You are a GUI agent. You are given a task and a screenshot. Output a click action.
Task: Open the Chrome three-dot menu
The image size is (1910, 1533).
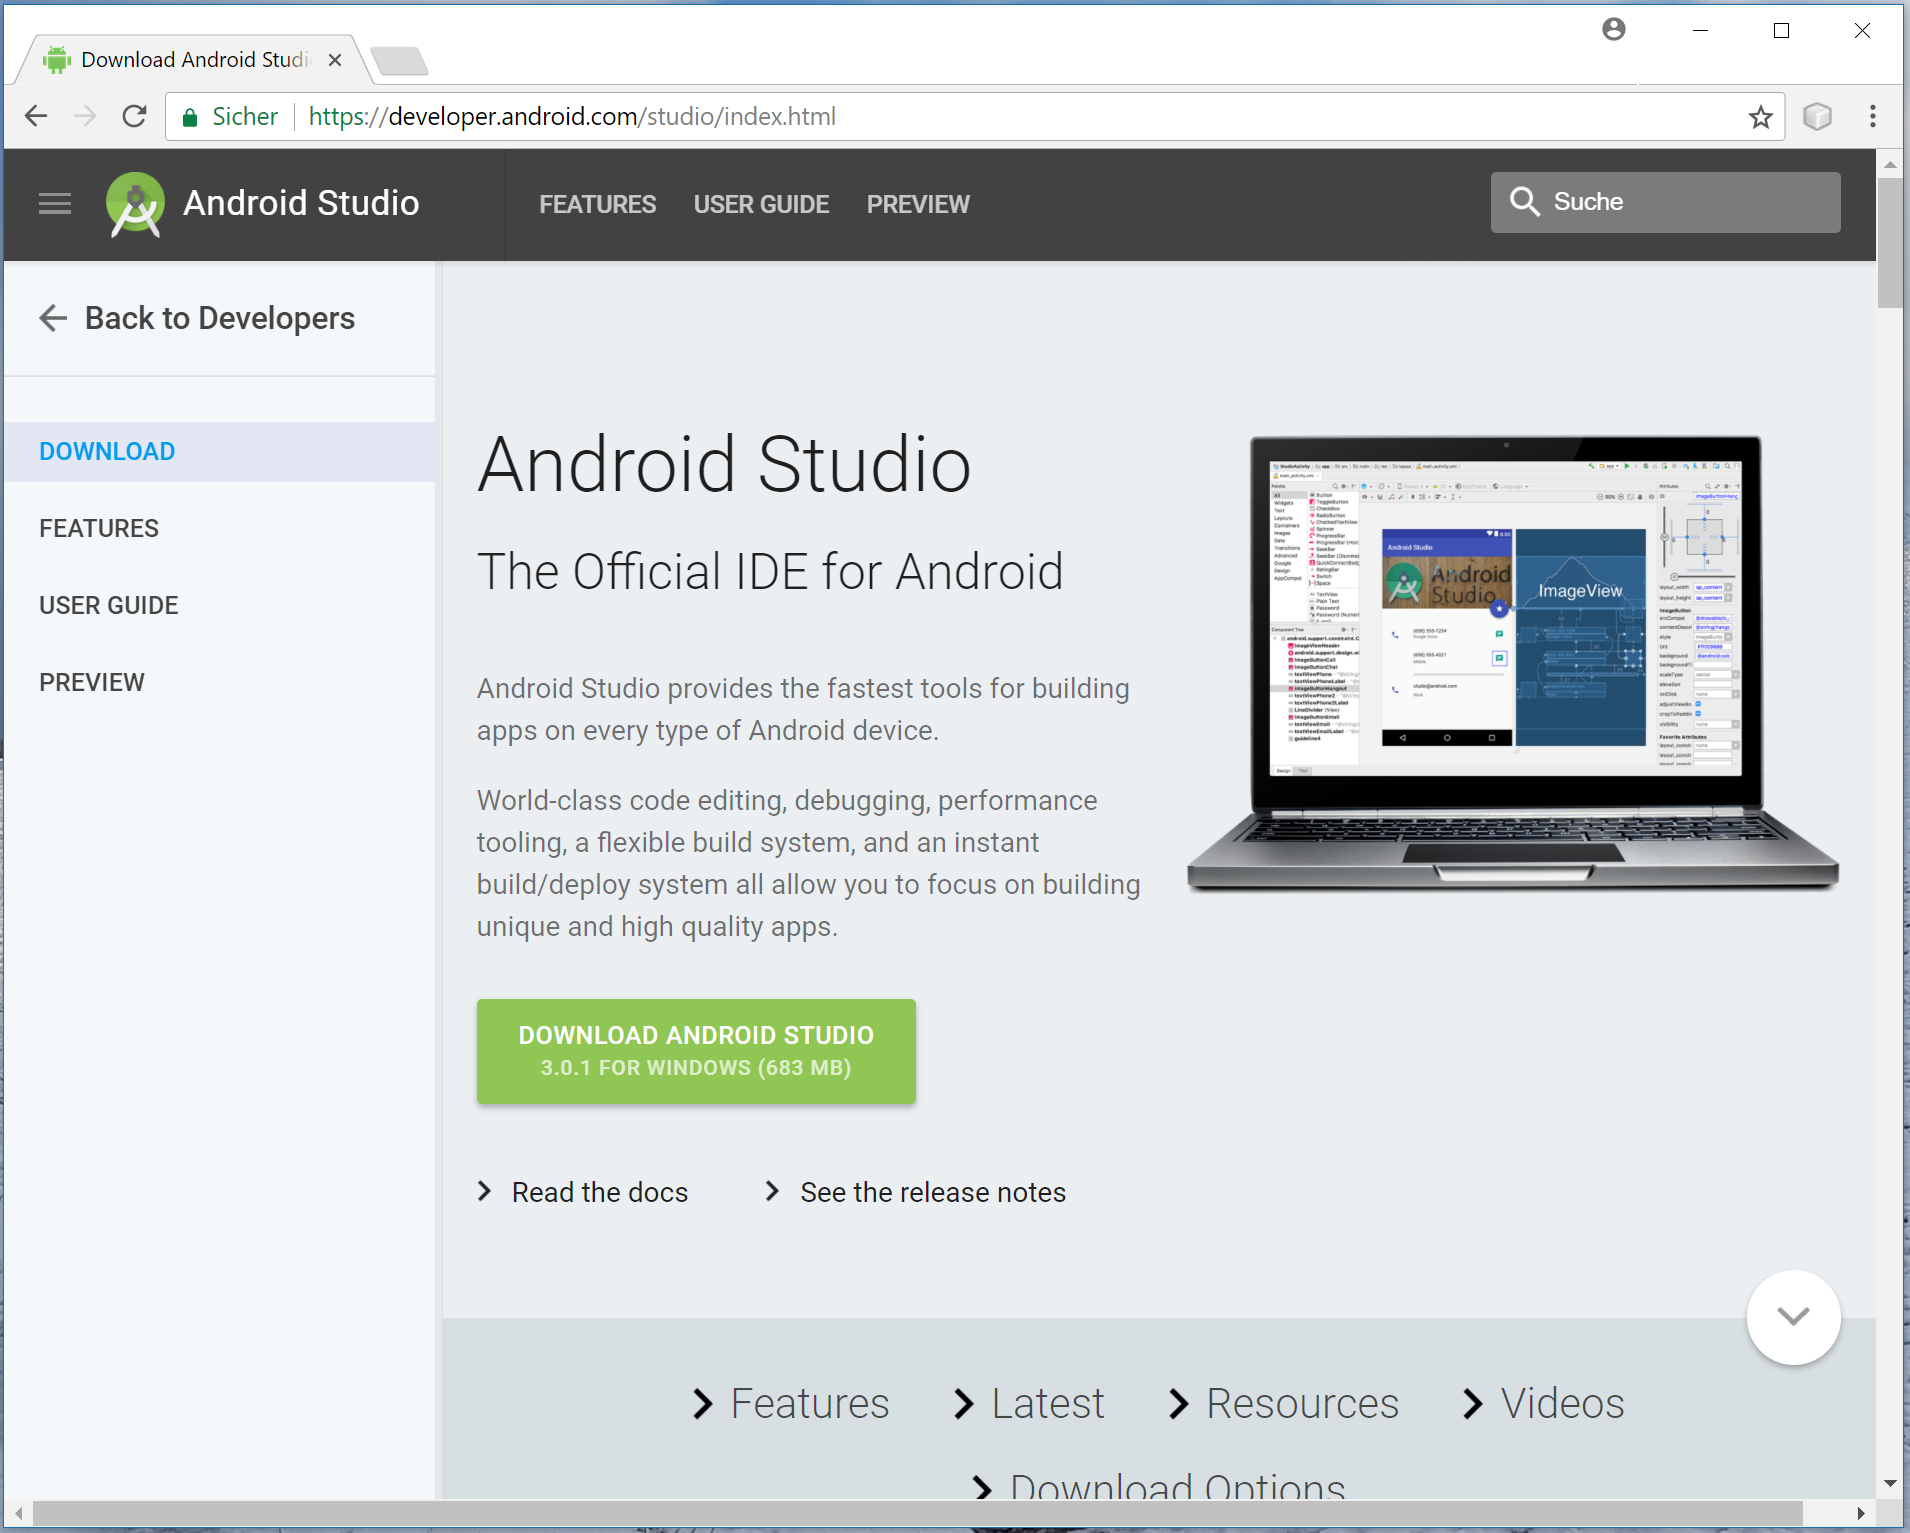coord(1872,117)
